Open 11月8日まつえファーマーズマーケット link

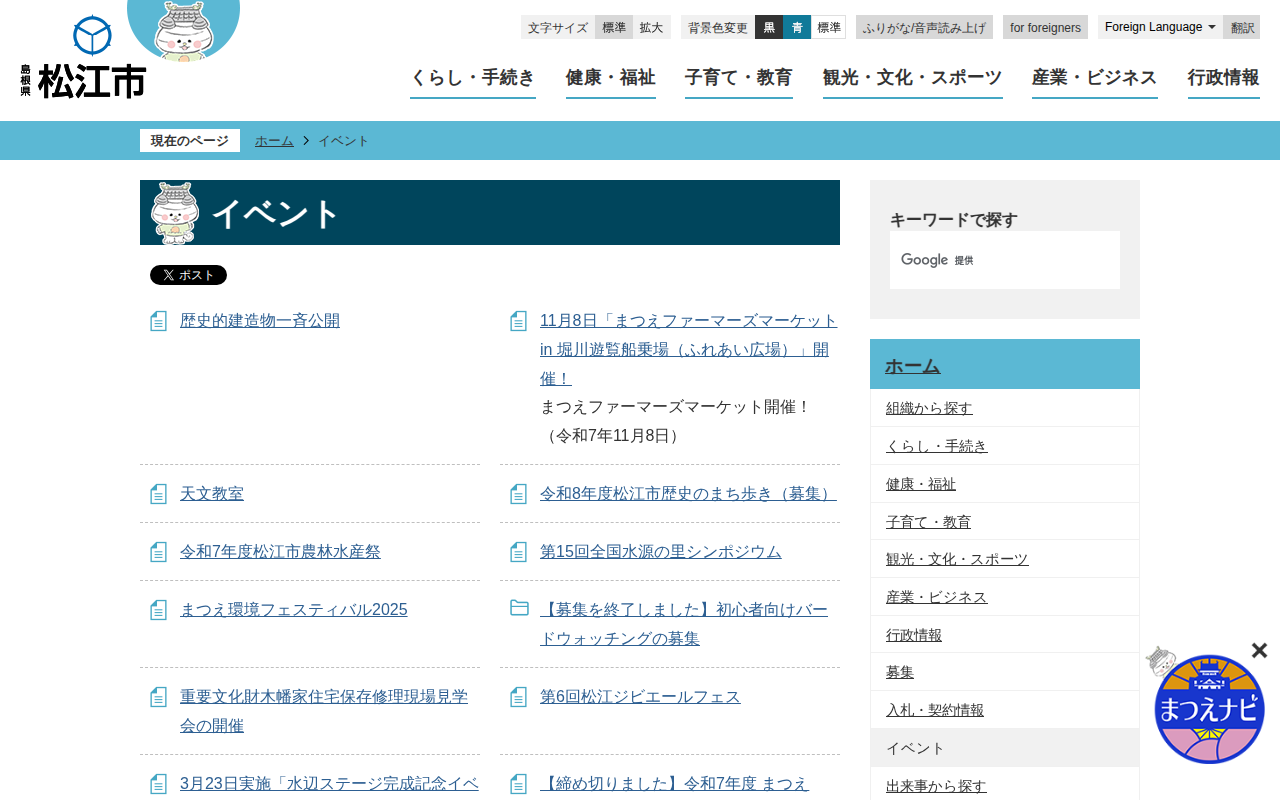point(689,350)
